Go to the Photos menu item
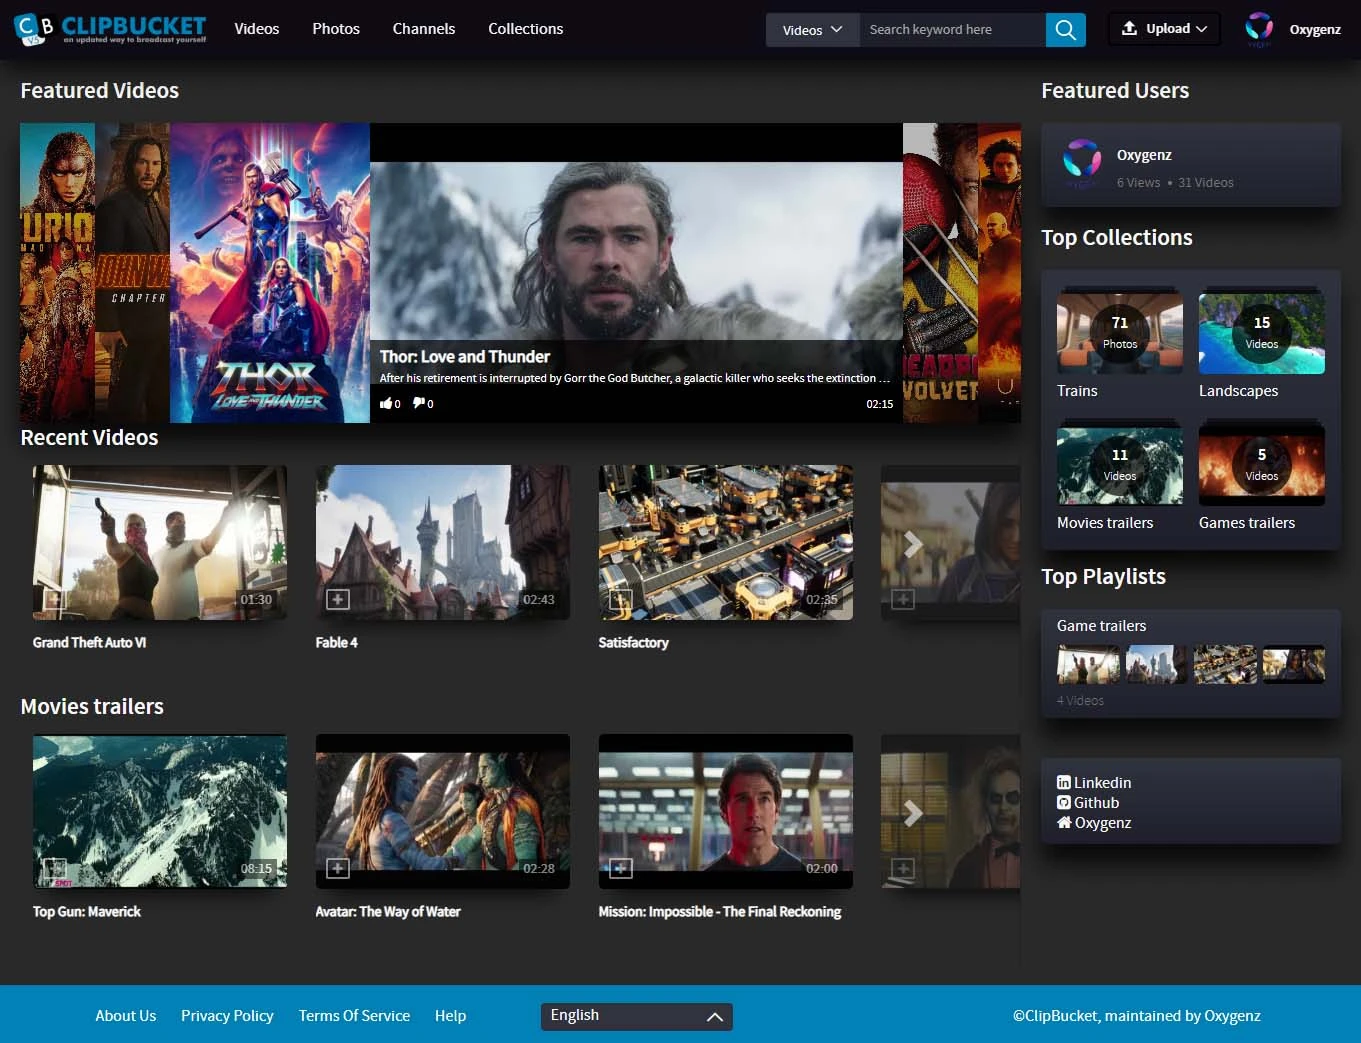 (x=335, y=29)
